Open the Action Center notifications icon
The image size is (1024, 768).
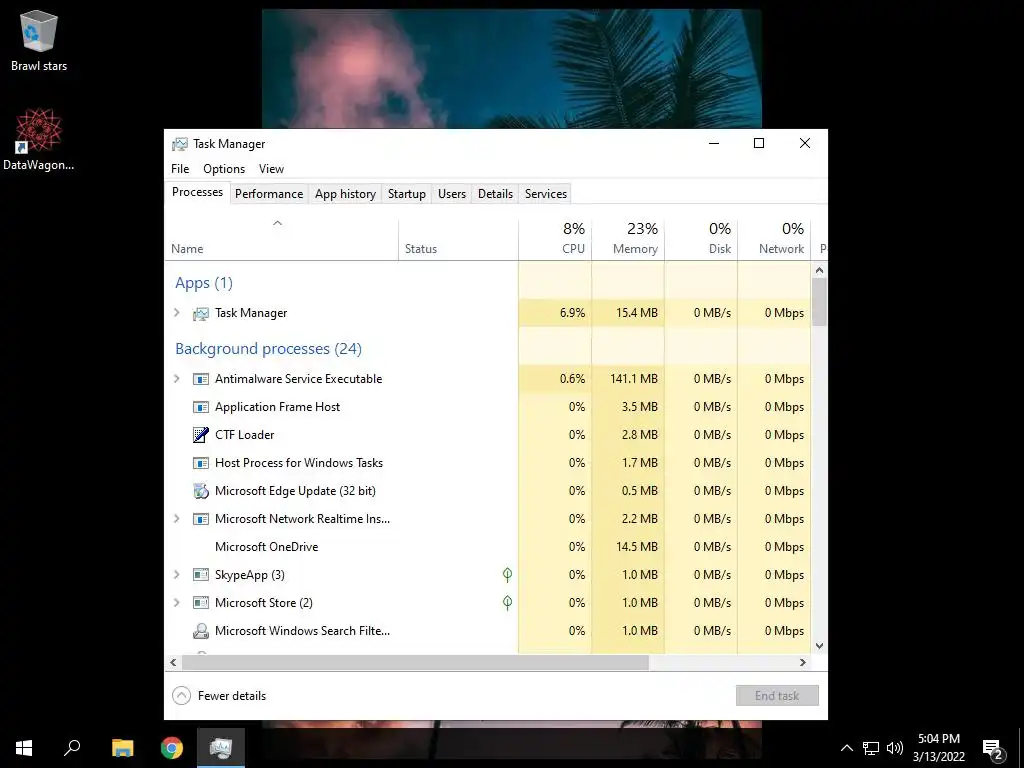[993, 749]
